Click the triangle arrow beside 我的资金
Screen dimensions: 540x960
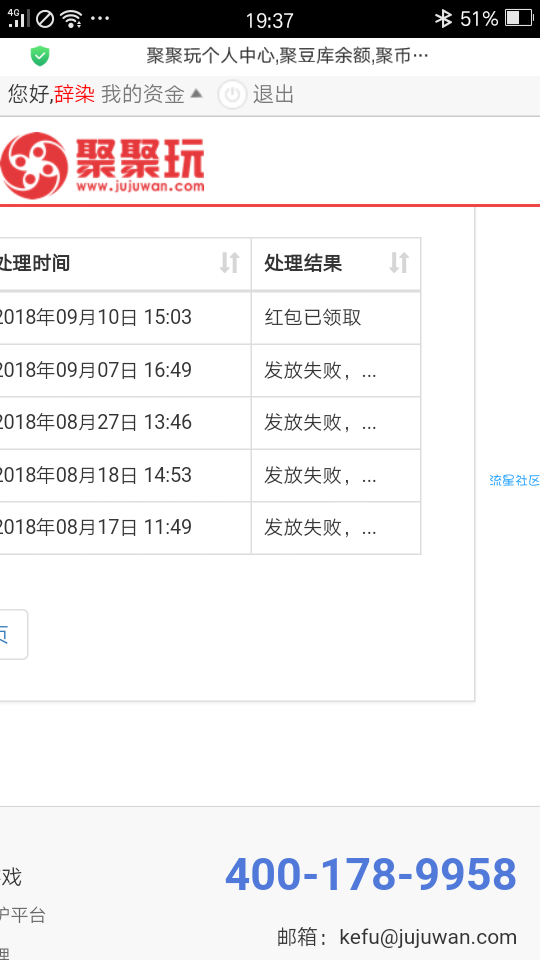196,94
